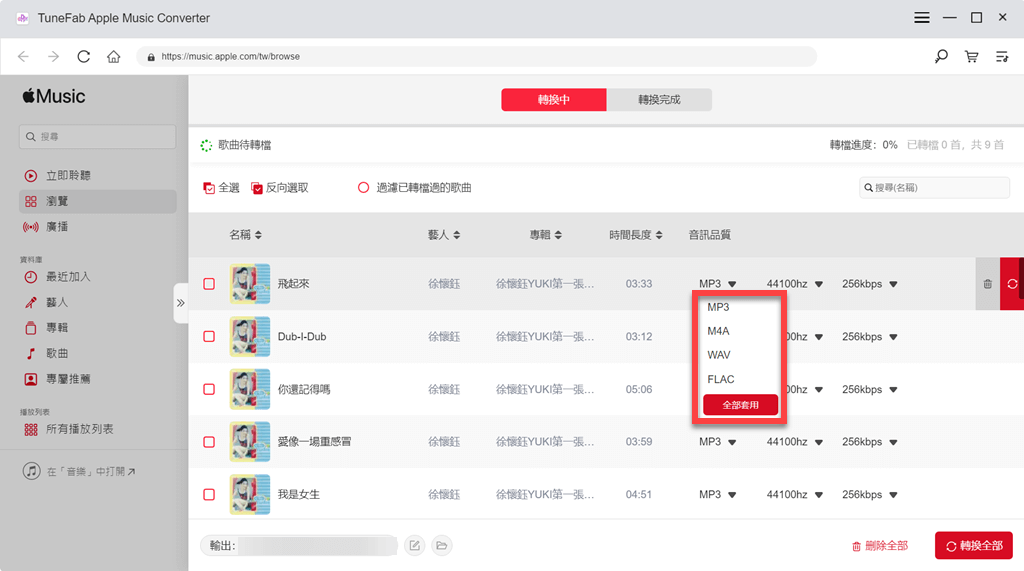Reload the page with refresh icon
The image size is (1024, 571).
84,57
